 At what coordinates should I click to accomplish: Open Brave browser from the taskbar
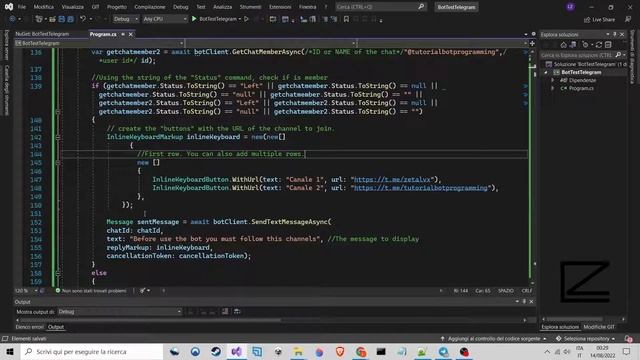pyautogui.click(x=340, y=351)
